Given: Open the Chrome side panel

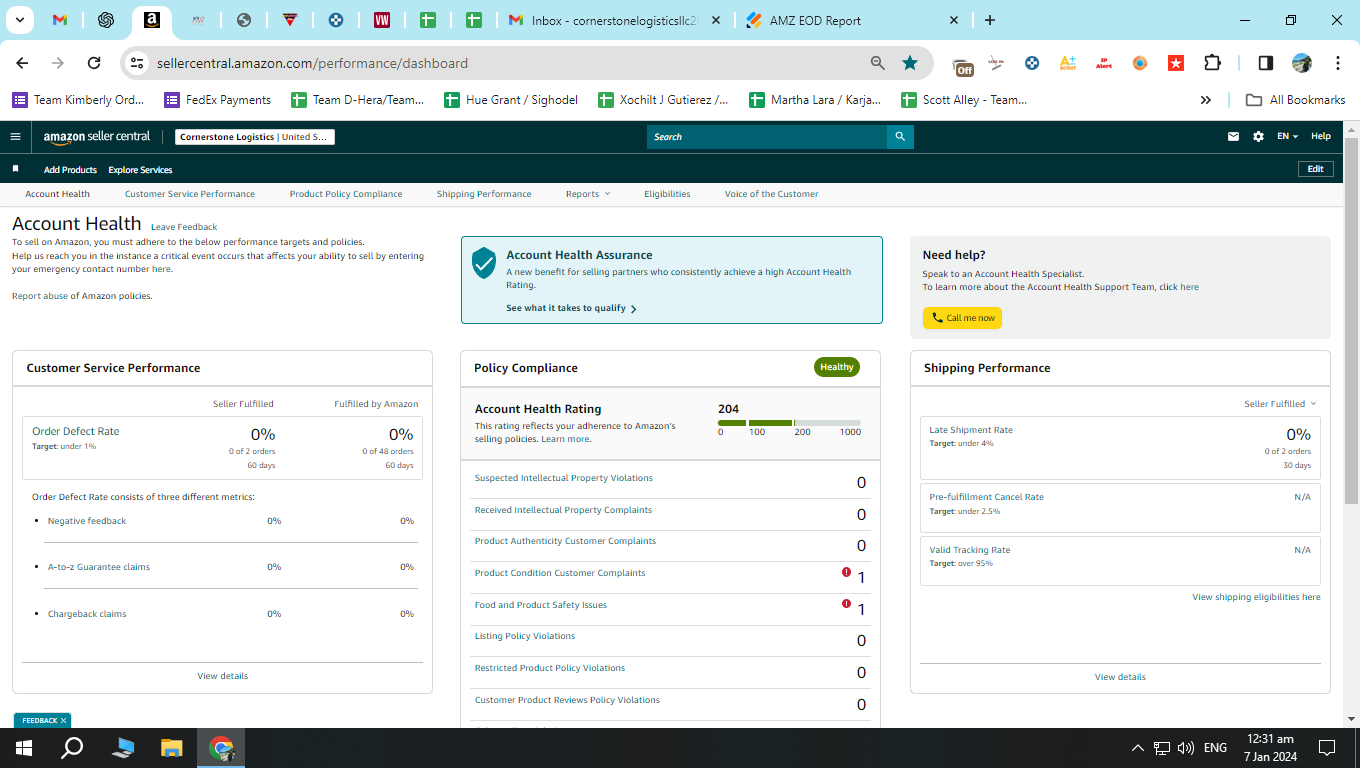Looking at the screenshot, I should [x=1266, y=63].
